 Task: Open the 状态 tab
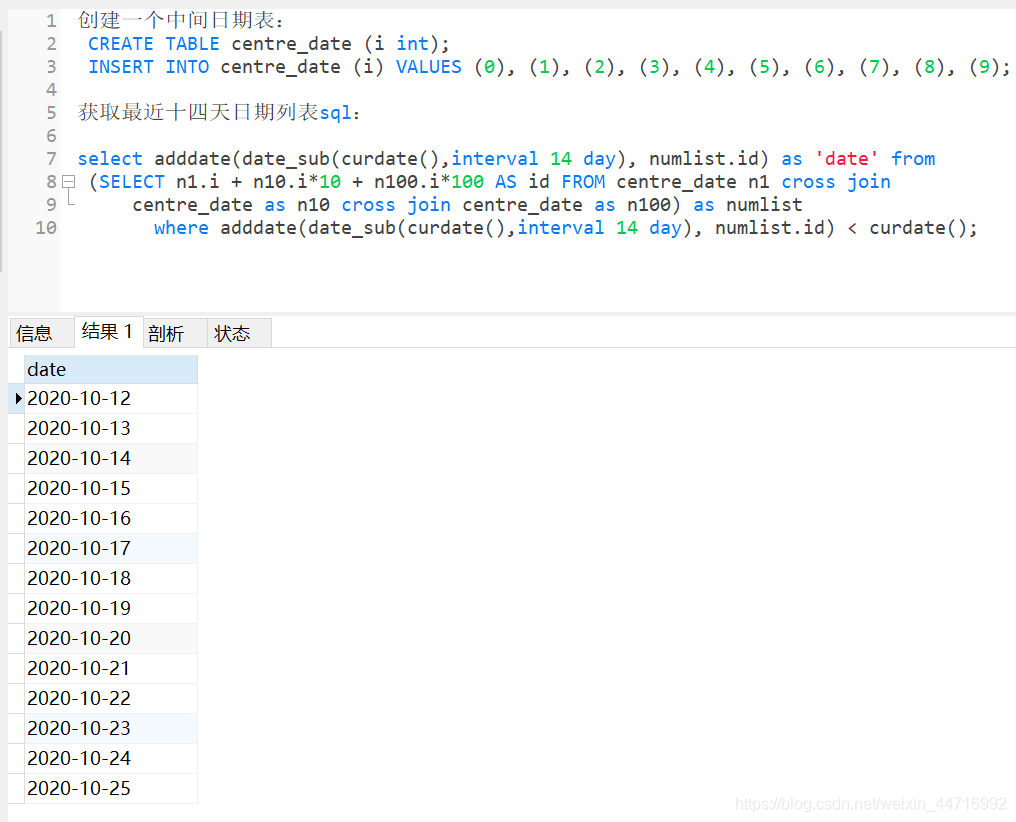click(x=239, y=333)
